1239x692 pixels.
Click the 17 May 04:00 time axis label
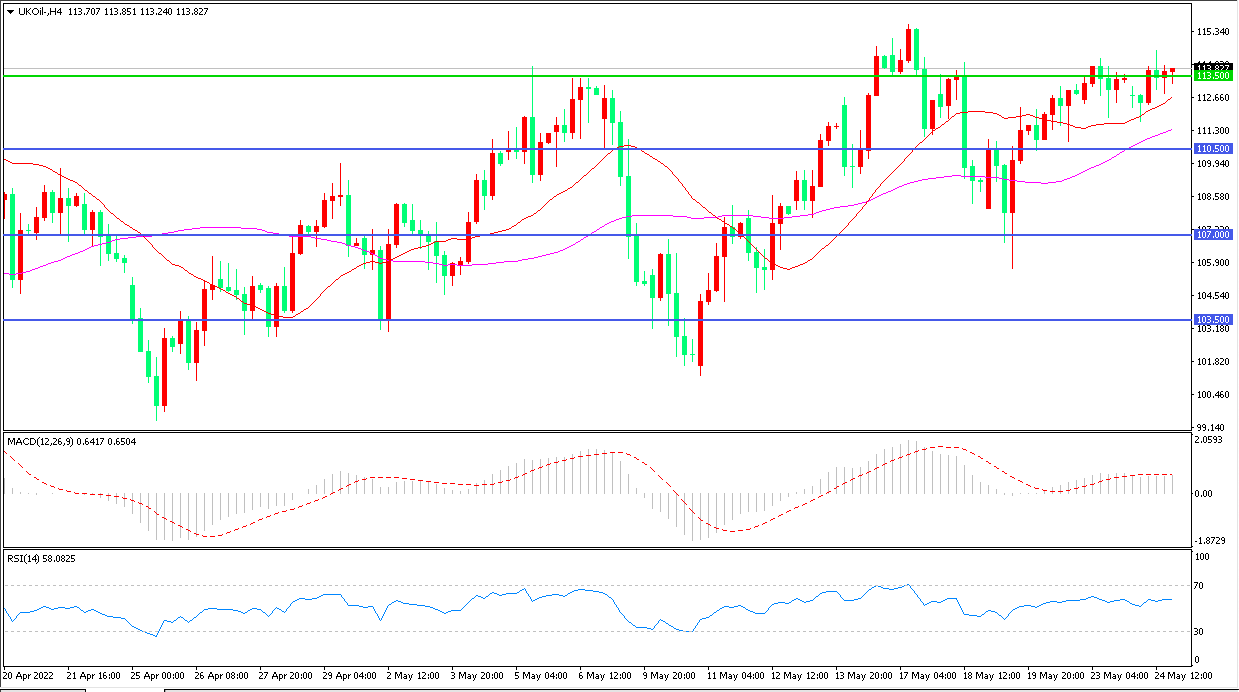tap(925, 675)
